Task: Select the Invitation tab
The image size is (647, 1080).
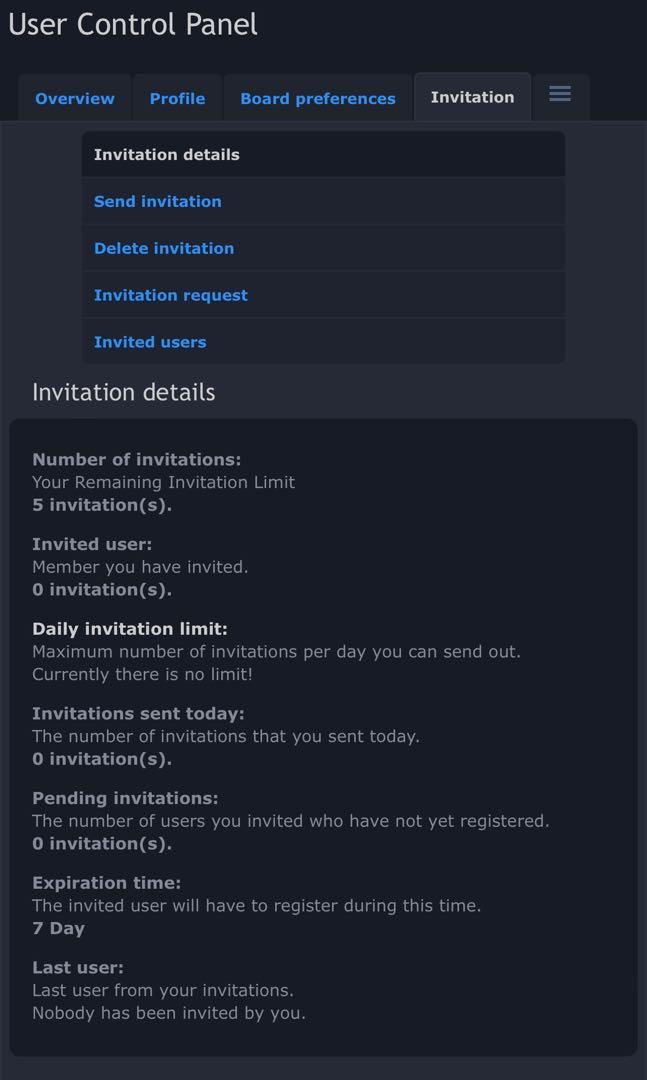Action: pos(472,97)
